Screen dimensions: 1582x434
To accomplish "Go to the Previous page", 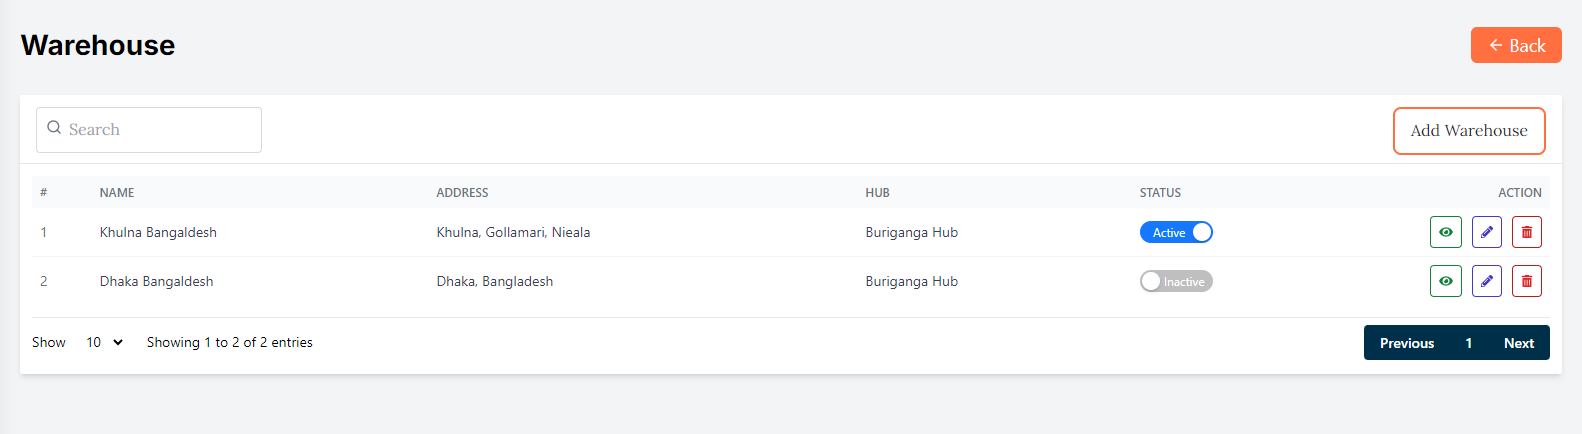I will 1406,343.
